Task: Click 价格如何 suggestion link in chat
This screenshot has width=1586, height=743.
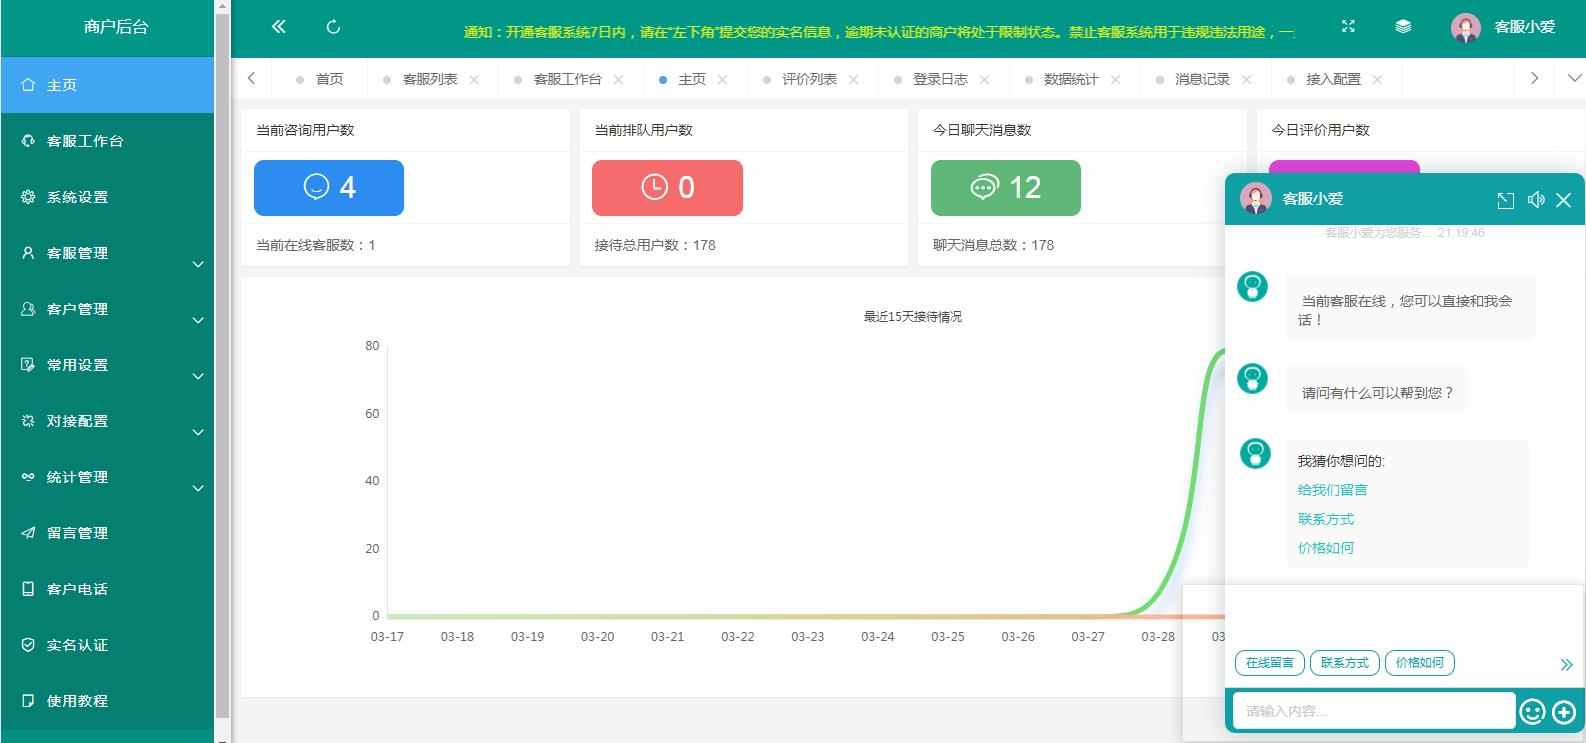Action: click(x=1326, y=548)
